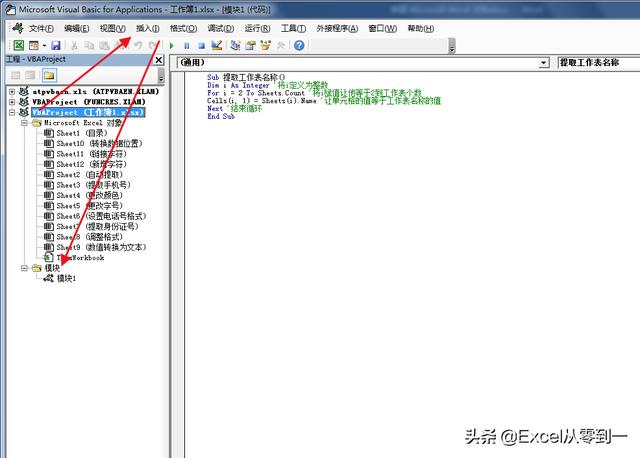Click the Break pause icon

point(187,45)
